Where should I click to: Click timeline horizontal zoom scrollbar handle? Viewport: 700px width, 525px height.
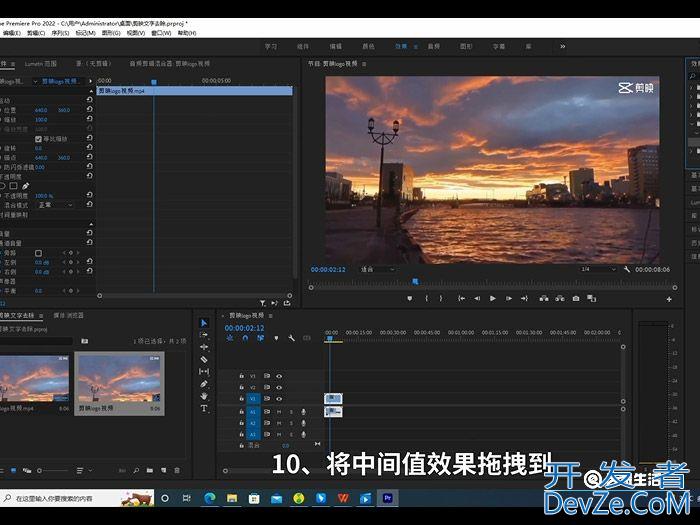click(x=225, y=471)
